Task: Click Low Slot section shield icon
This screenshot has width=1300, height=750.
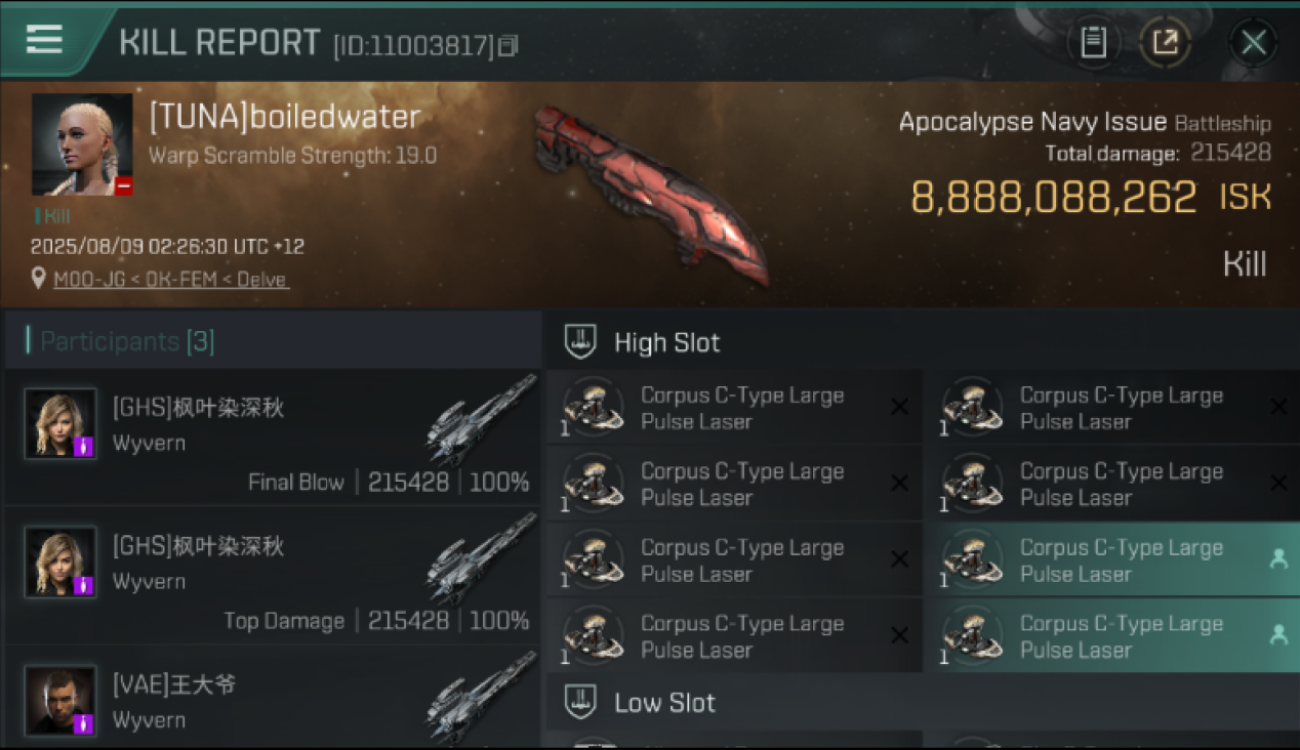Action: 581,702
